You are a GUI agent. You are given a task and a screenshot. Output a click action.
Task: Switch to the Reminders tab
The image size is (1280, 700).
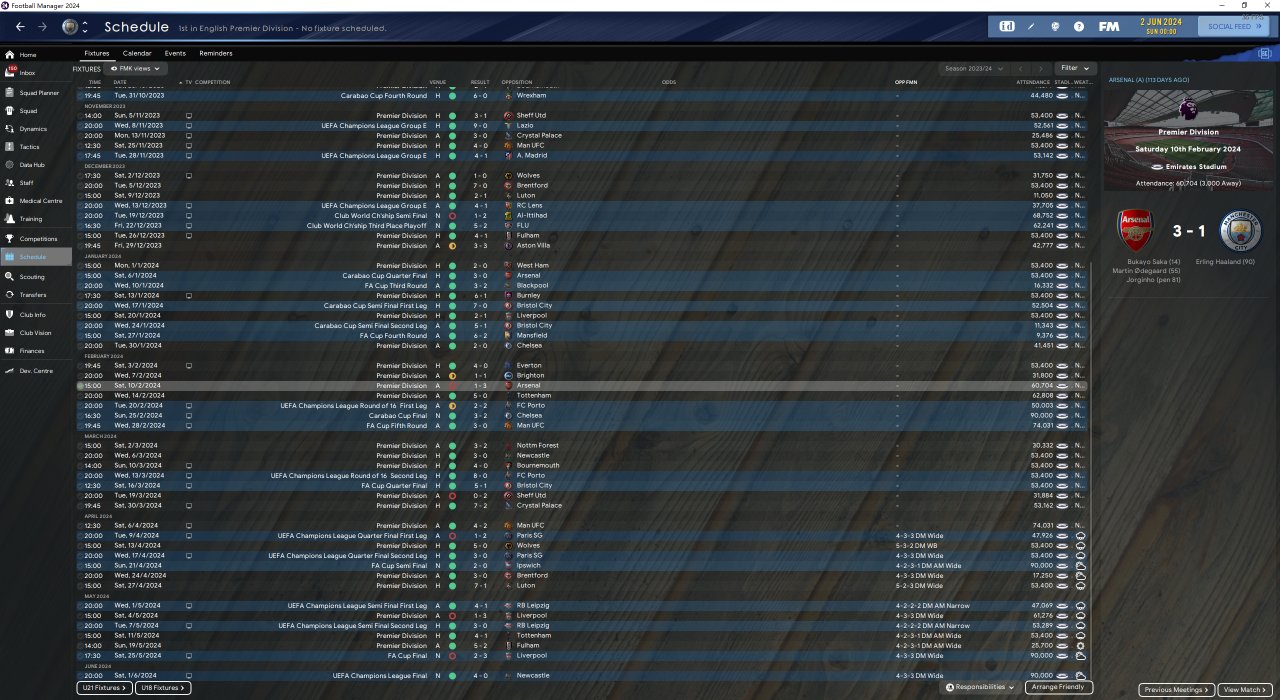tap(216, 53)
